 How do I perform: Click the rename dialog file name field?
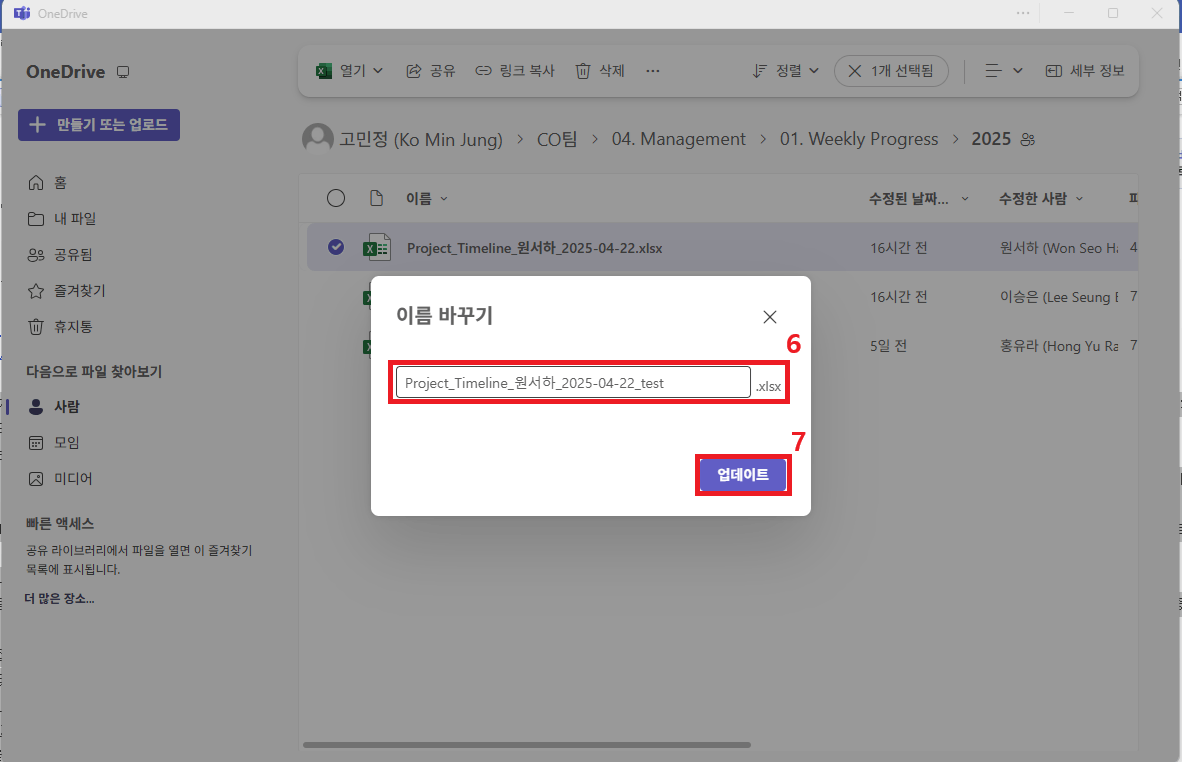(573, 382)
